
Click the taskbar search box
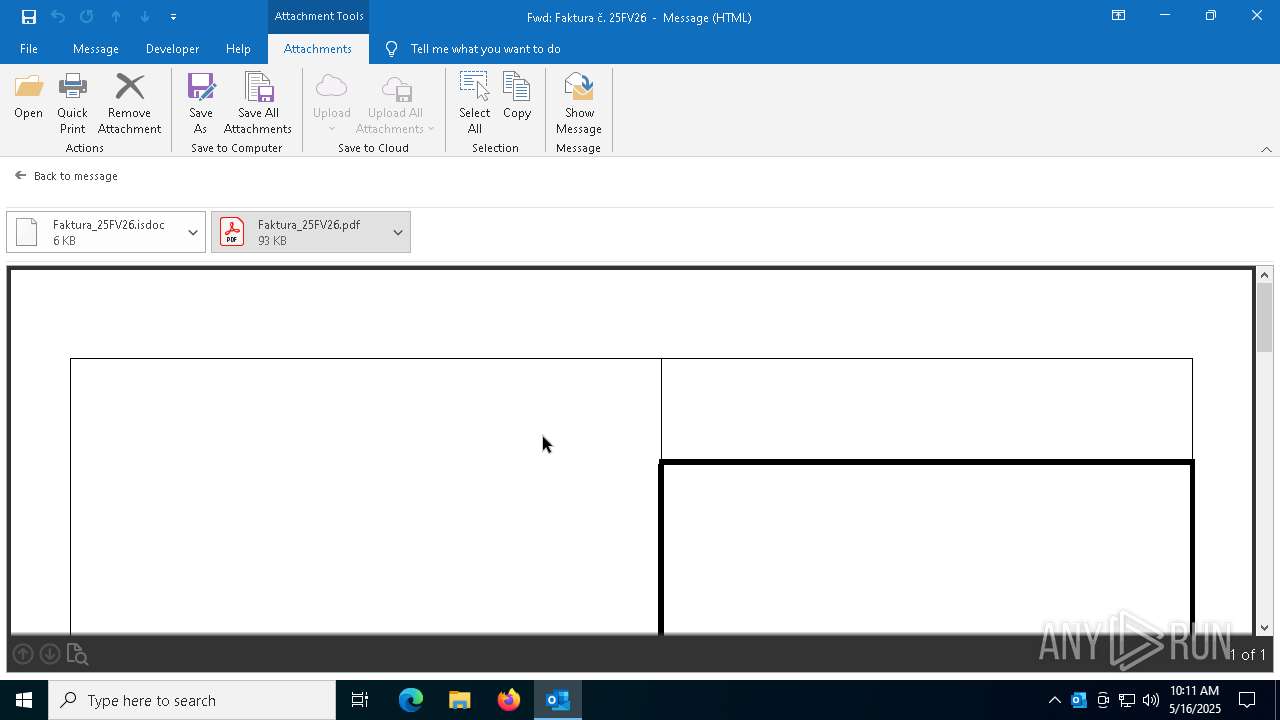192,700
